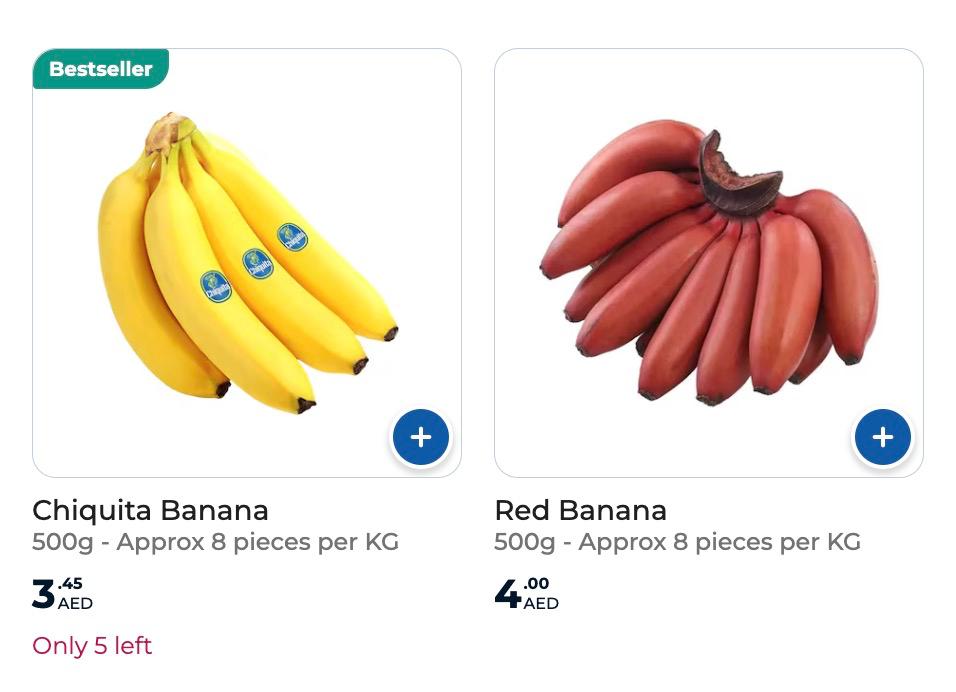
Task: Click the weight description under Red Banana
Action: (677, 542)
